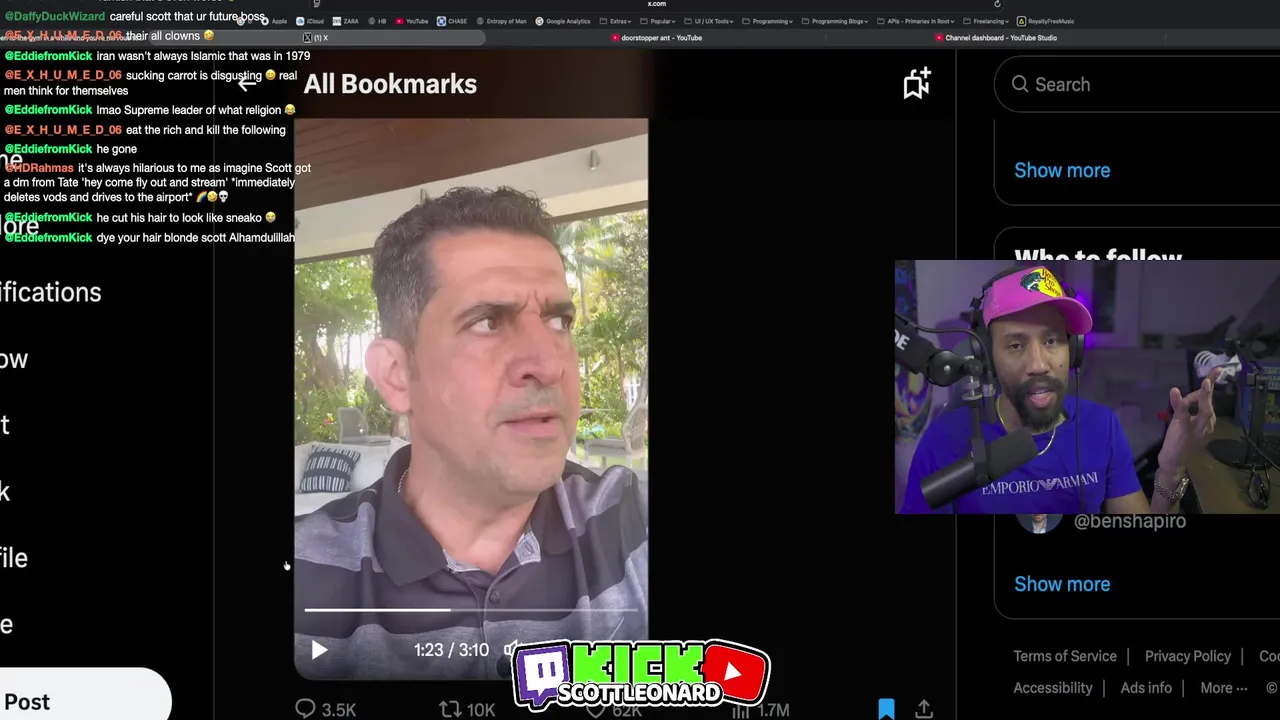Click the add bookmark folder icon

pos(917,83)
